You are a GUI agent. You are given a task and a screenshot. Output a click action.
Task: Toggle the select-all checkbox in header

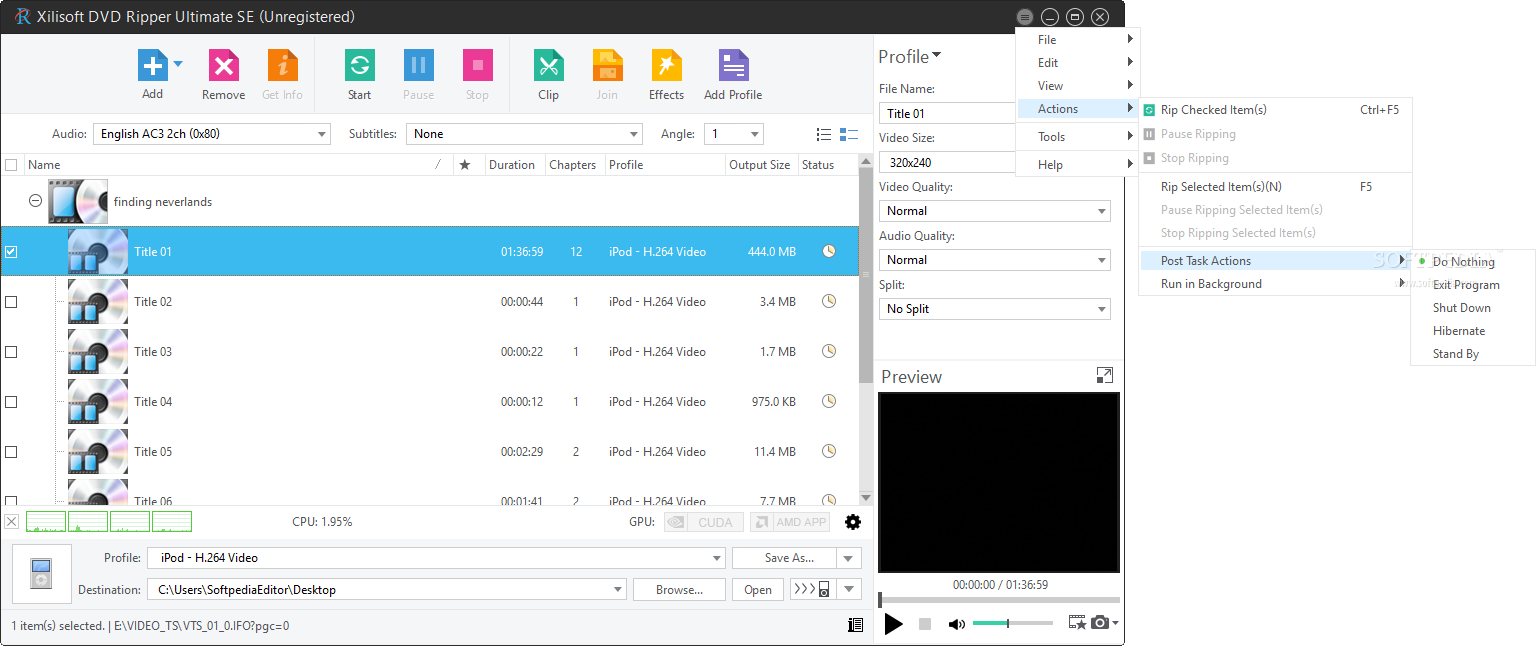tap(11, 165)
